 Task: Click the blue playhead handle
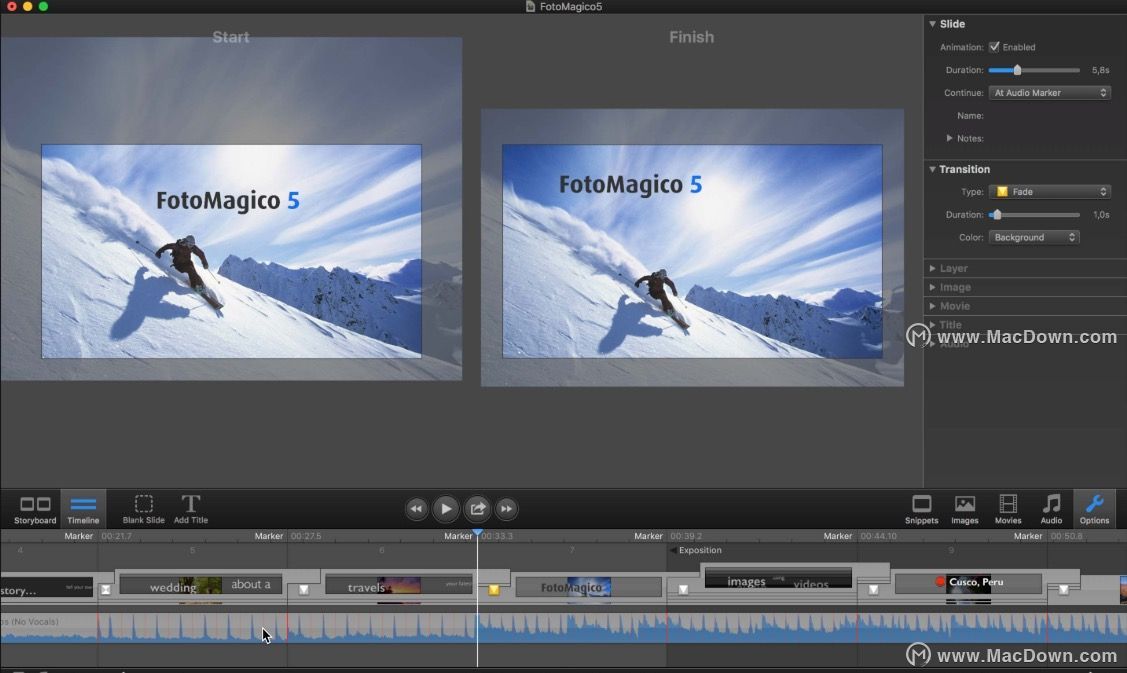477,533
